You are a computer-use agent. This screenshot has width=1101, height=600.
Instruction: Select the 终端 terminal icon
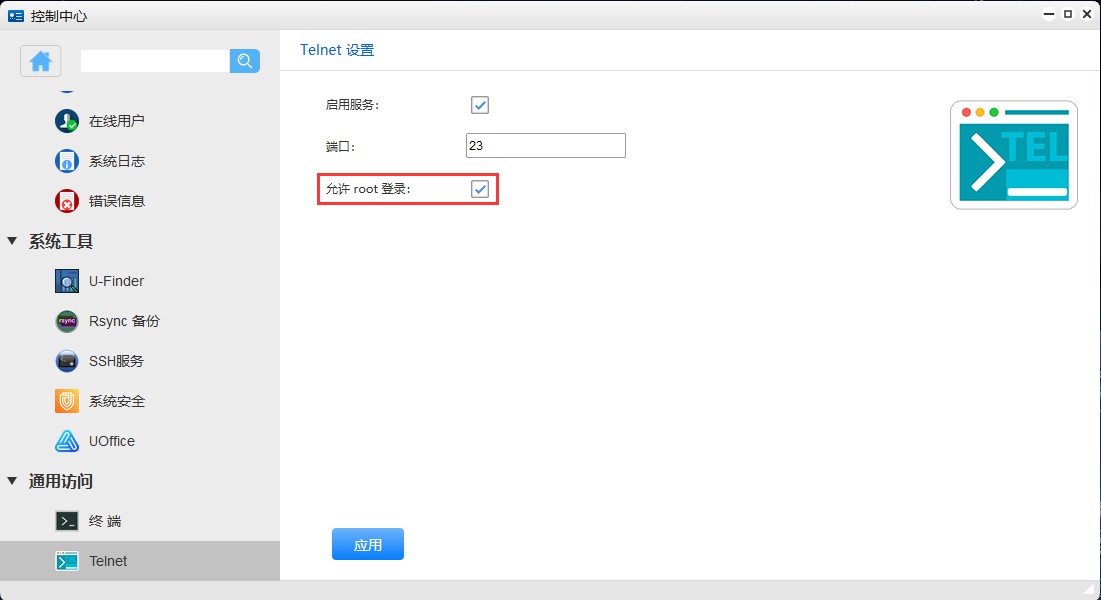tap(66, 521)
